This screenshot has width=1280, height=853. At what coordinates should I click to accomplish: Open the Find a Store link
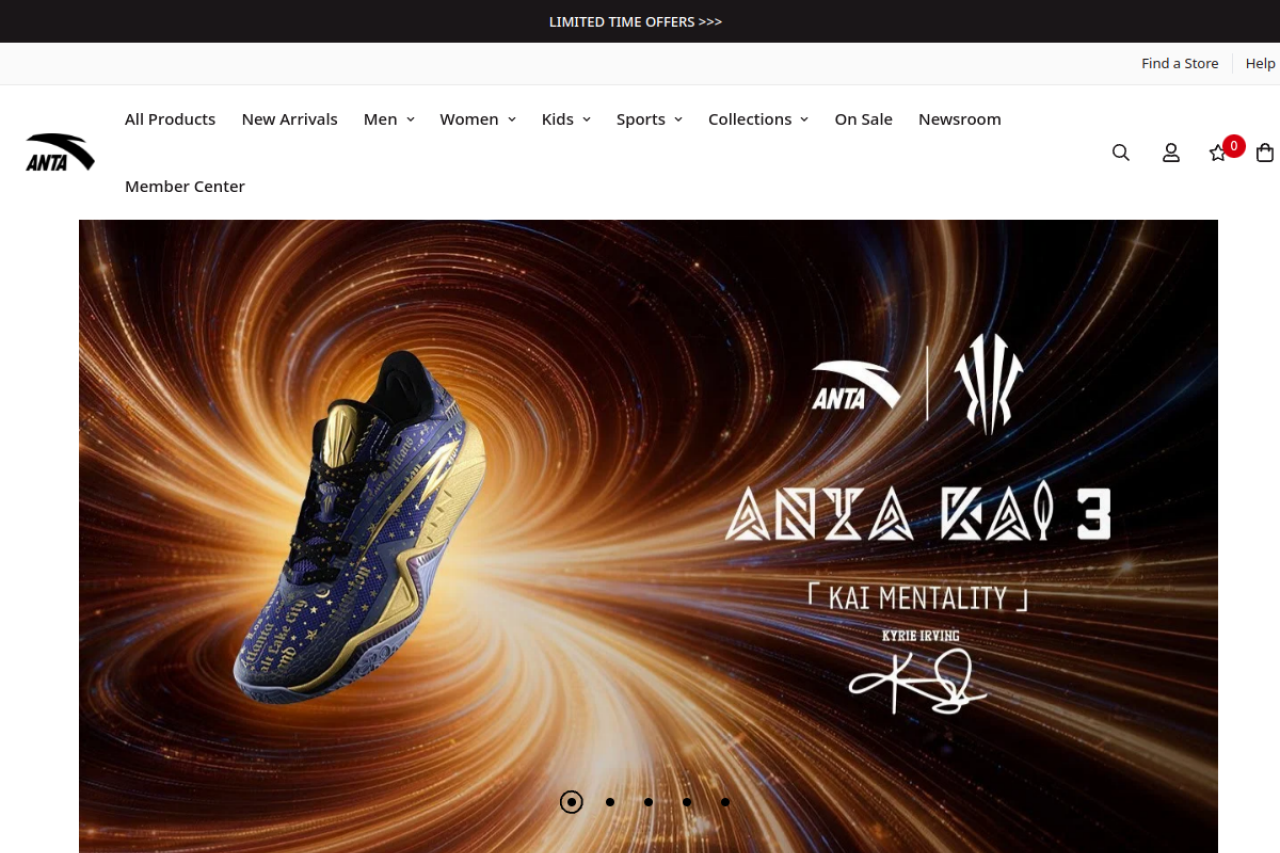click(x=1180, y=63)
